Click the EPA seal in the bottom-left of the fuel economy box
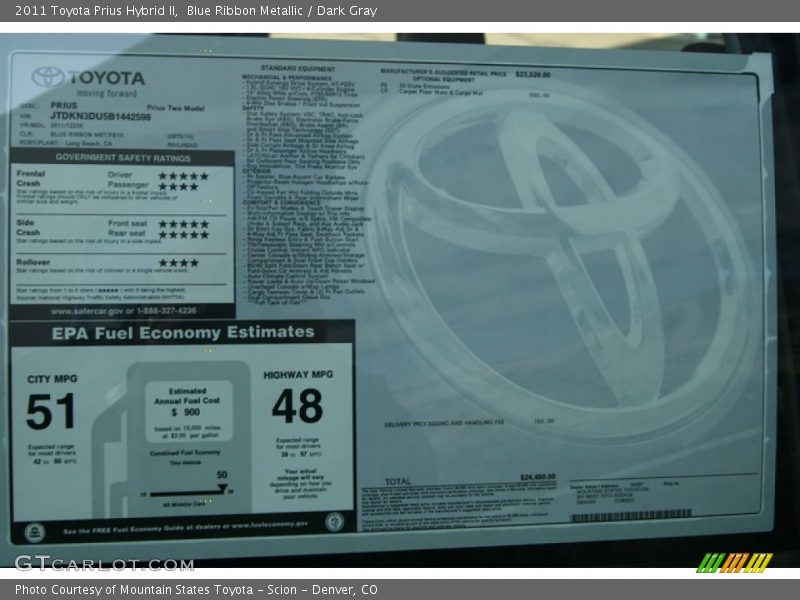This screenshot has width=800, height=600. (35, 531)
